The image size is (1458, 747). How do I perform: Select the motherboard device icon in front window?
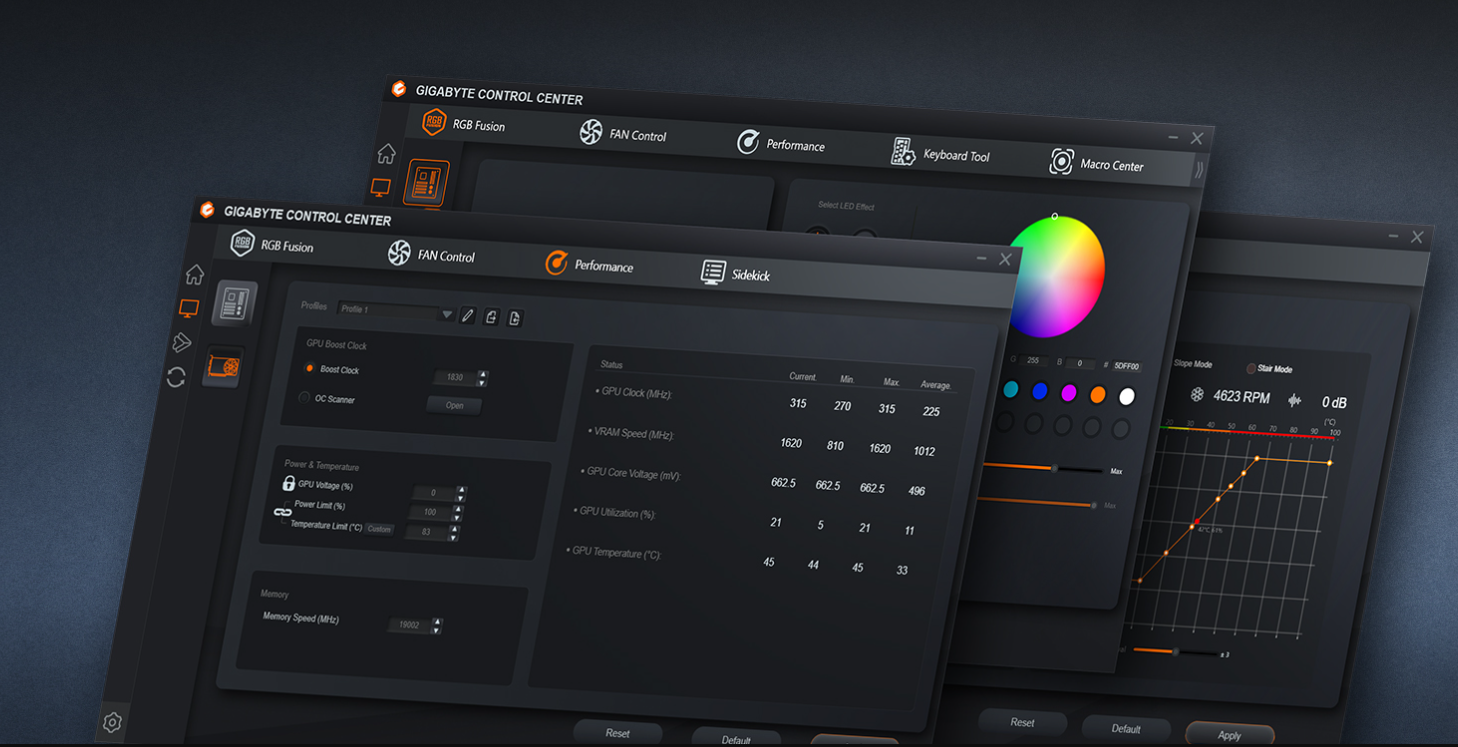click(x=234, y=303)
